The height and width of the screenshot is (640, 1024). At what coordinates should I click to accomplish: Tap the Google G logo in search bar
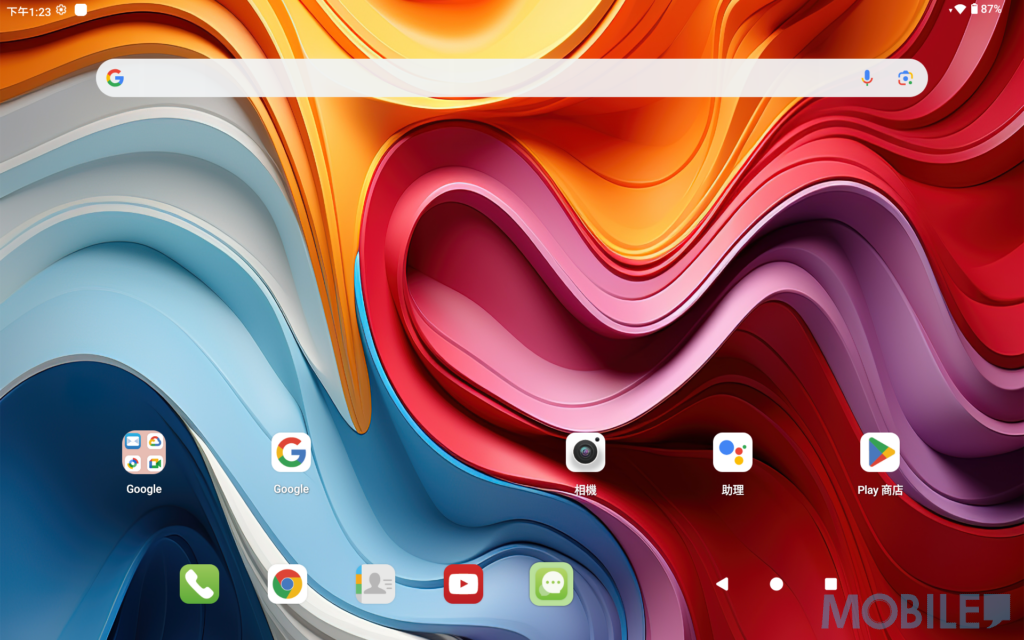(x=115, y=78)
